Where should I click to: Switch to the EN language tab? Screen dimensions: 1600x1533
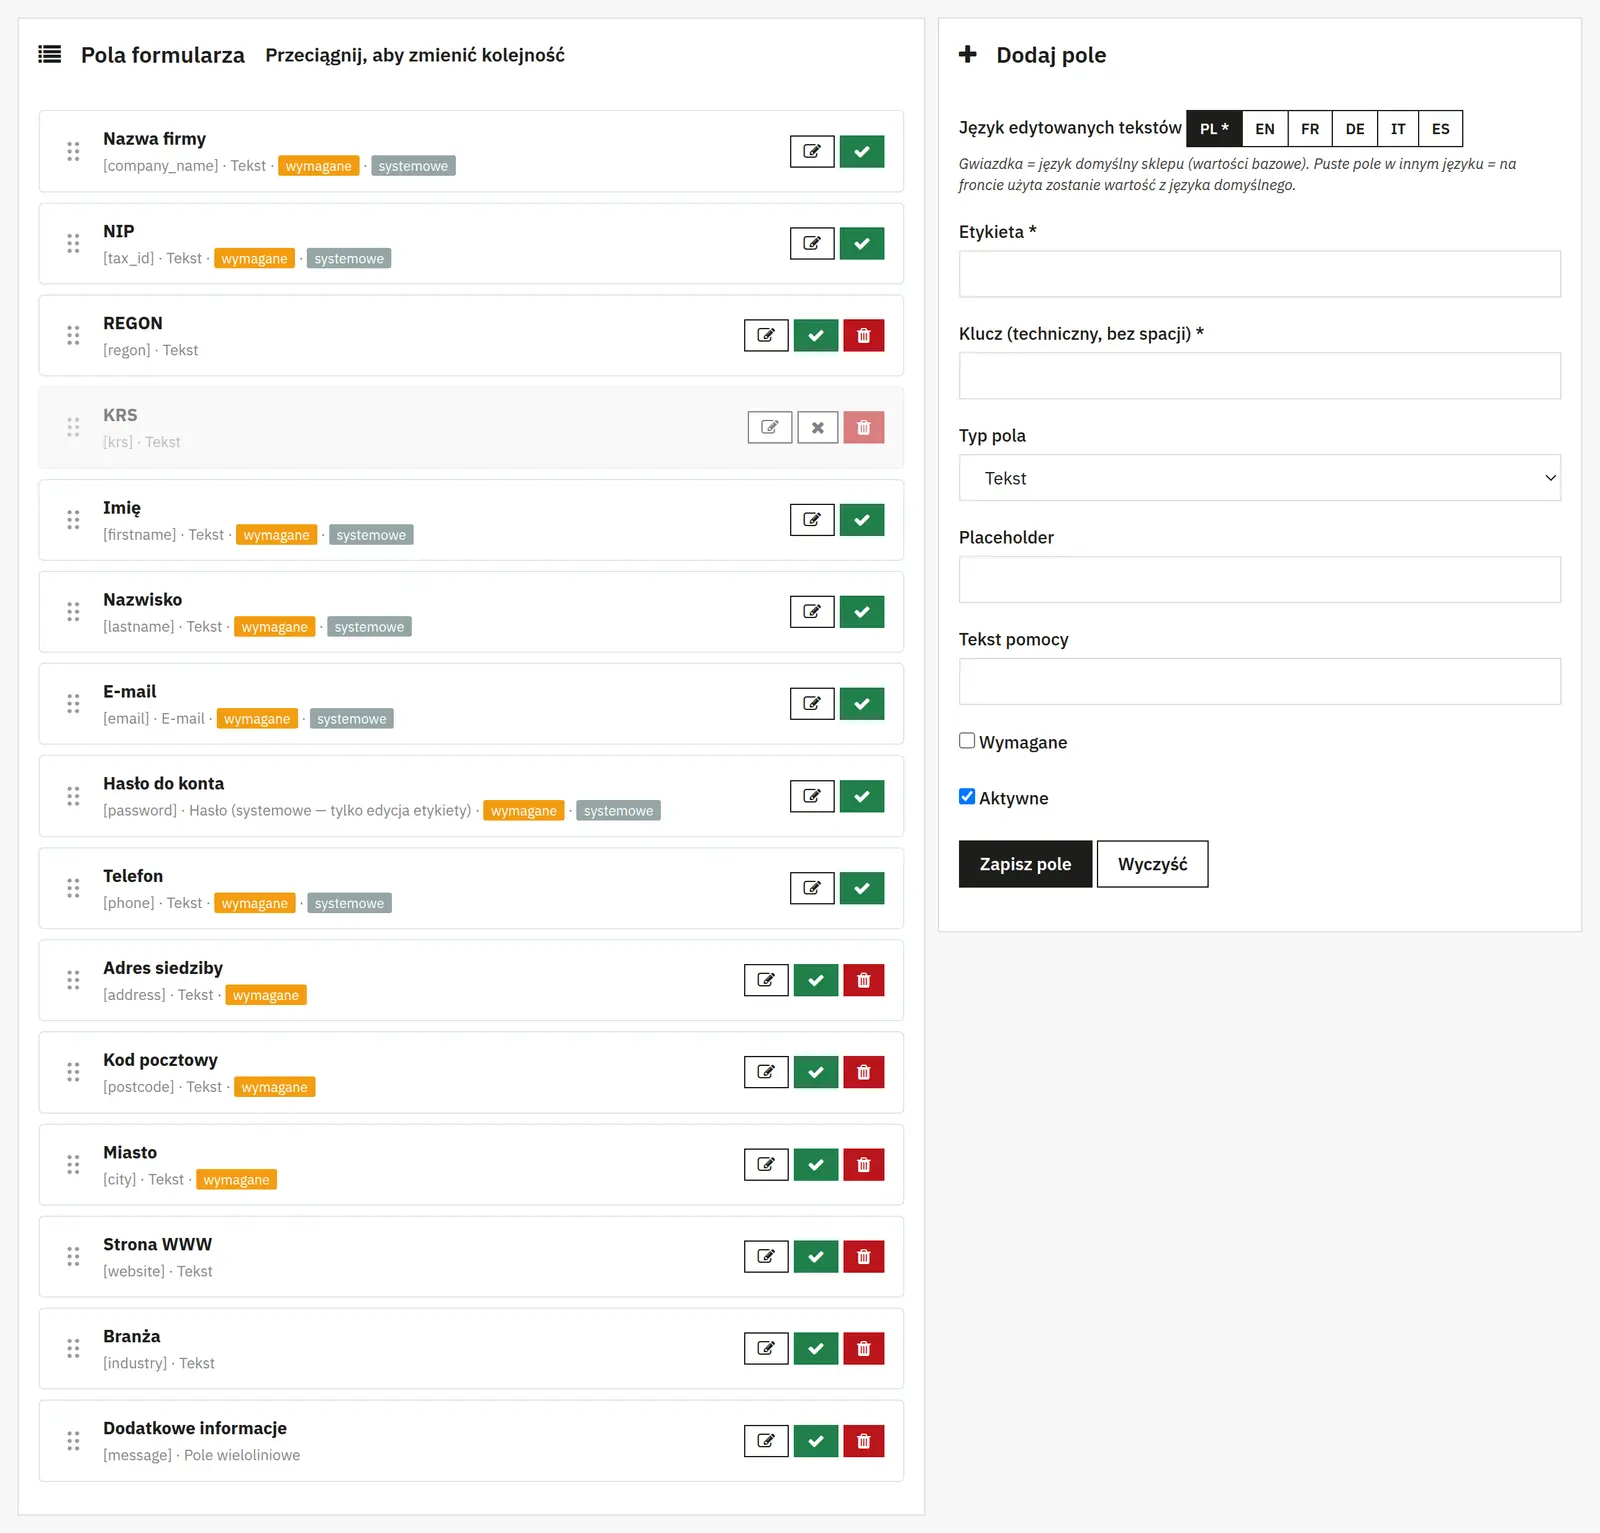1265,129
